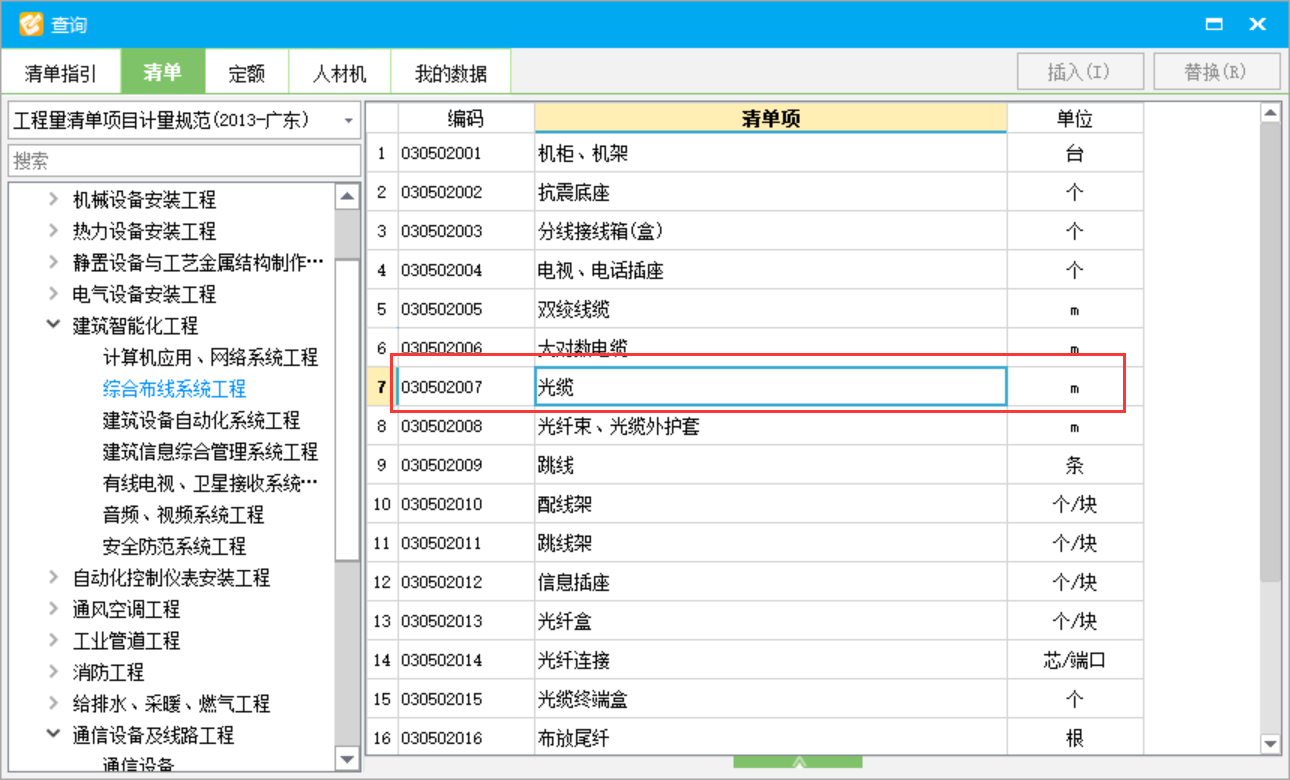Screen dimensions: 1290x780
Task: Click the 替换(R) button
Action: 1216,72
